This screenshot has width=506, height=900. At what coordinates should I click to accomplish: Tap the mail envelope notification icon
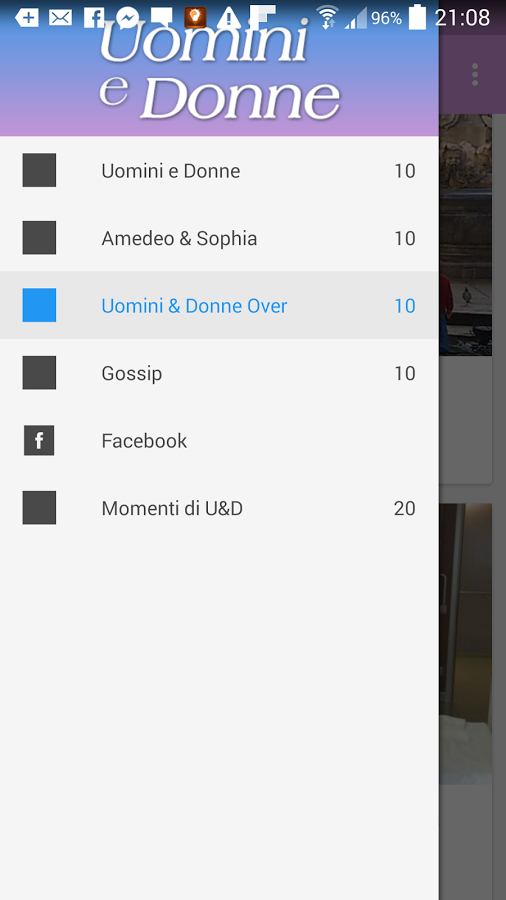(x=60, y=18)
